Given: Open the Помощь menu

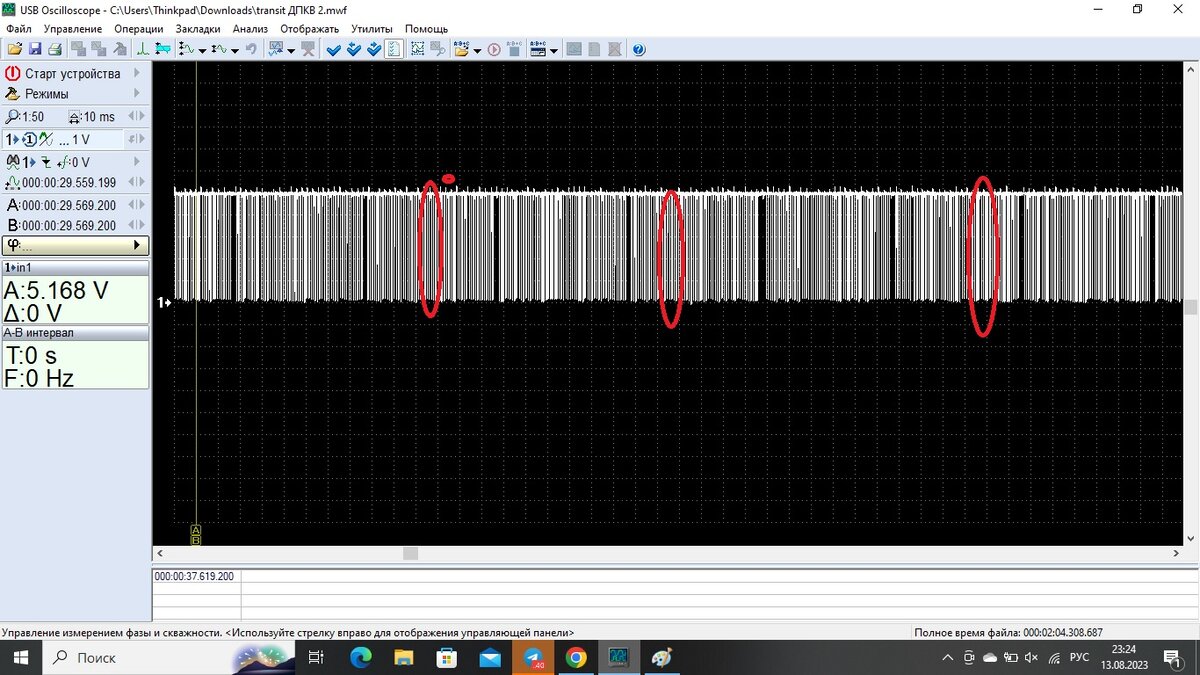Looking at the screenshot, I should [x=426, y=29].
